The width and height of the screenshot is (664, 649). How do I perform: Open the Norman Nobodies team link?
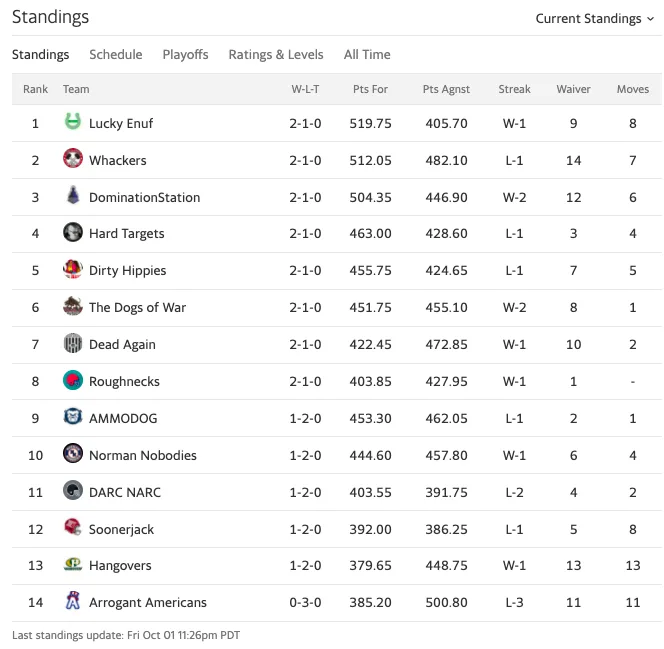(143, 455)
